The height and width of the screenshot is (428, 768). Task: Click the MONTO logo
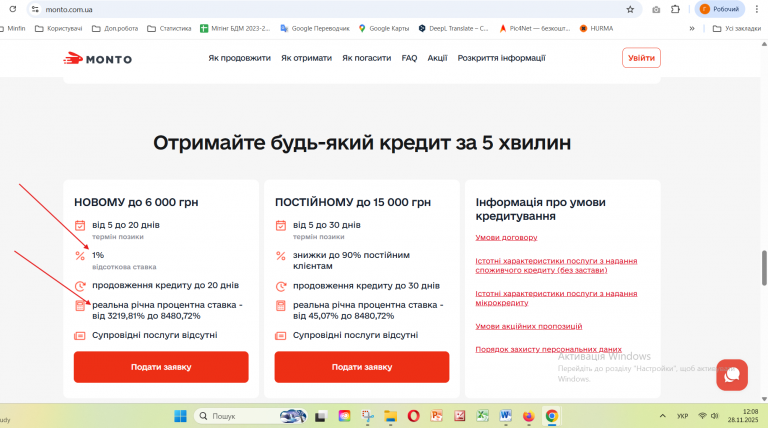[97, 59]
